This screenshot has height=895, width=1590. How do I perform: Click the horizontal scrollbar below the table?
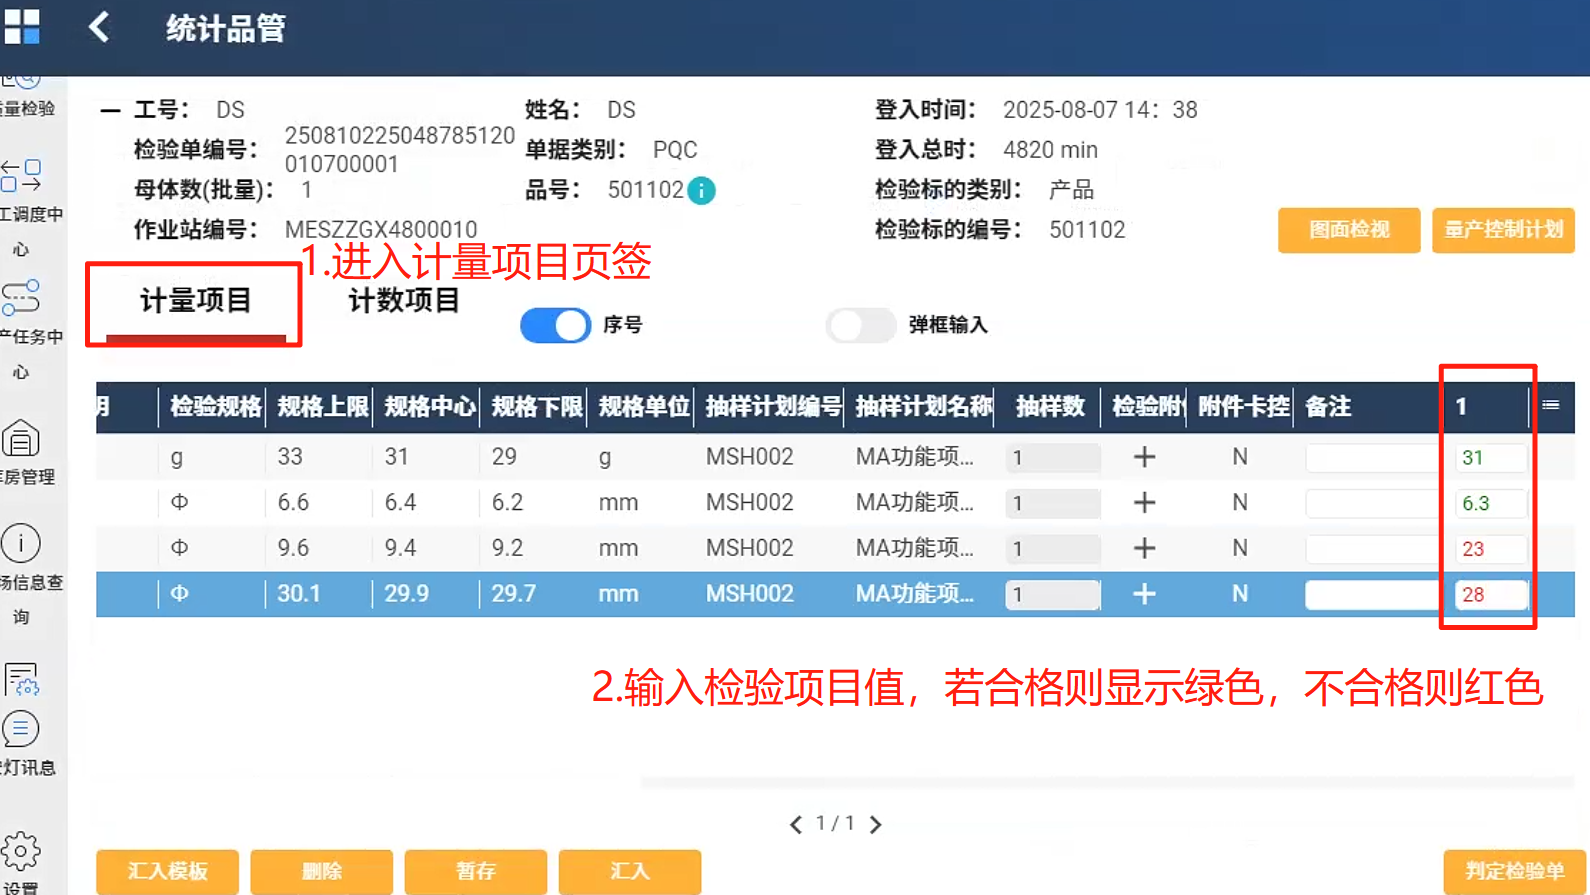point(1108,782)
